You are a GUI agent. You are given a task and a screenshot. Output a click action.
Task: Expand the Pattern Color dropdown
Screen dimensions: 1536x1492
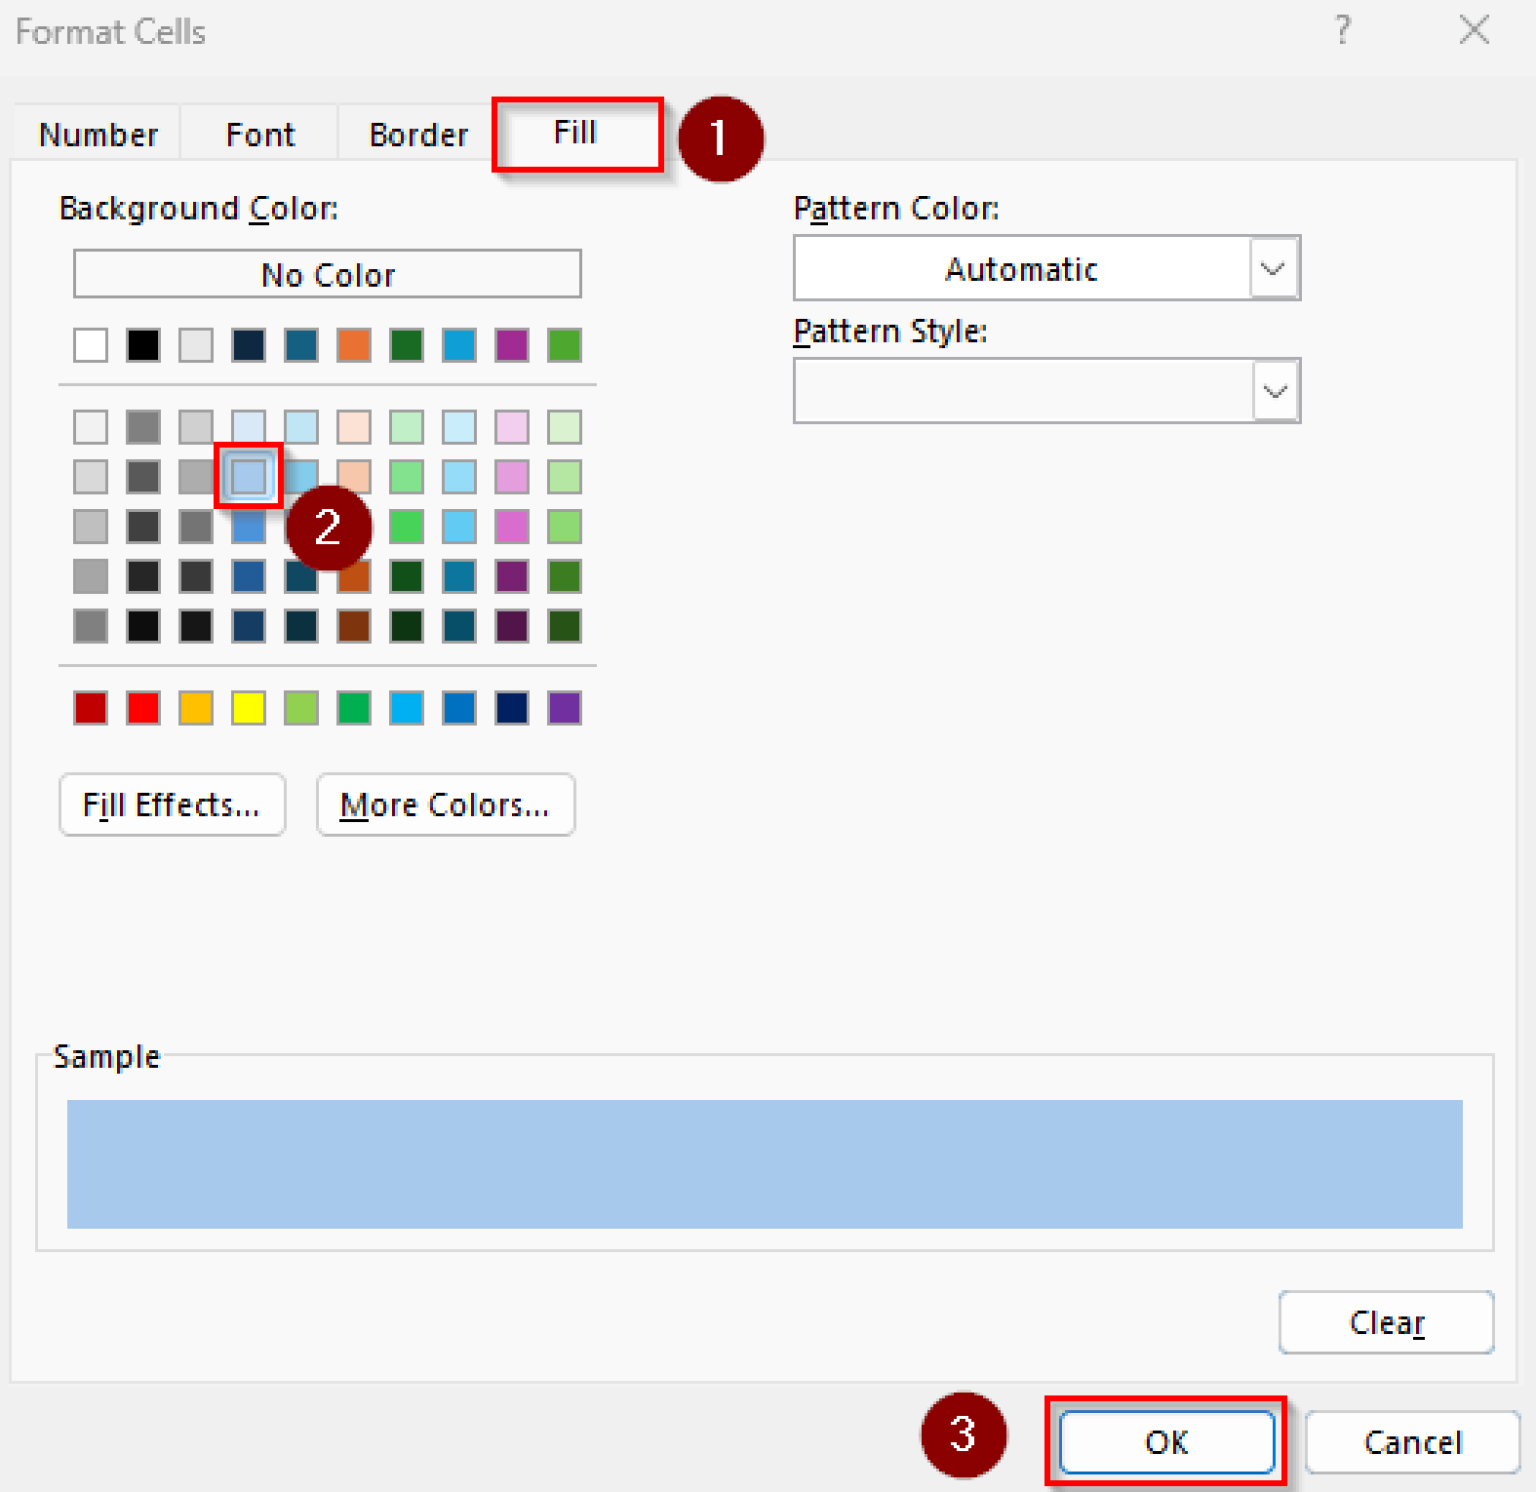point(1272,269)
